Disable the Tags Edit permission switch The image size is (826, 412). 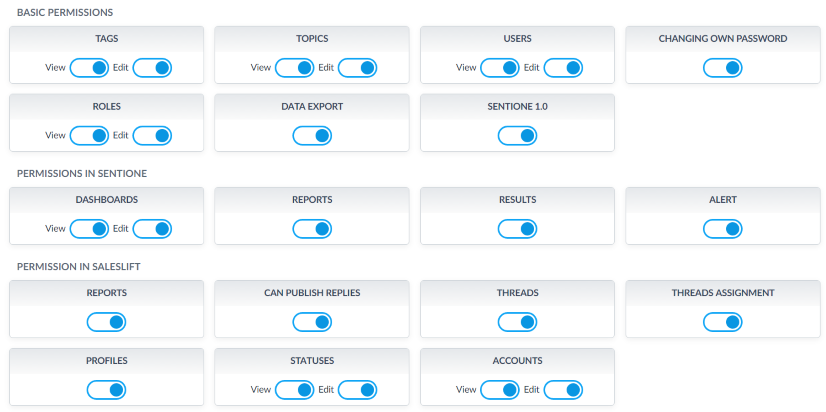152,68
